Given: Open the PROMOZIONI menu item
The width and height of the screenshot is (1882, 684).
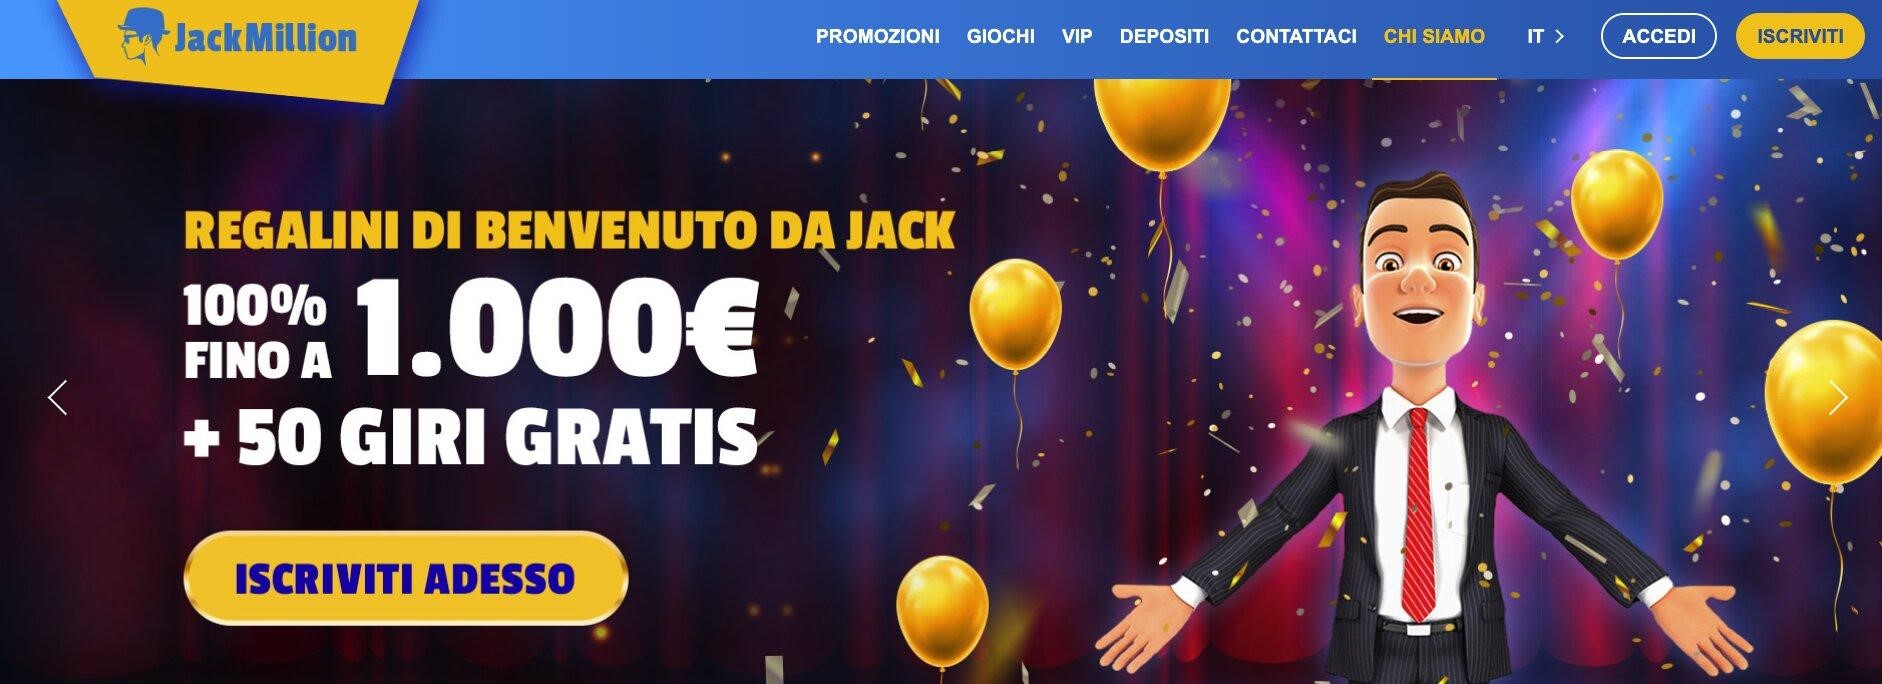Looking at the screenshot, I should click(x=877, y=36).
